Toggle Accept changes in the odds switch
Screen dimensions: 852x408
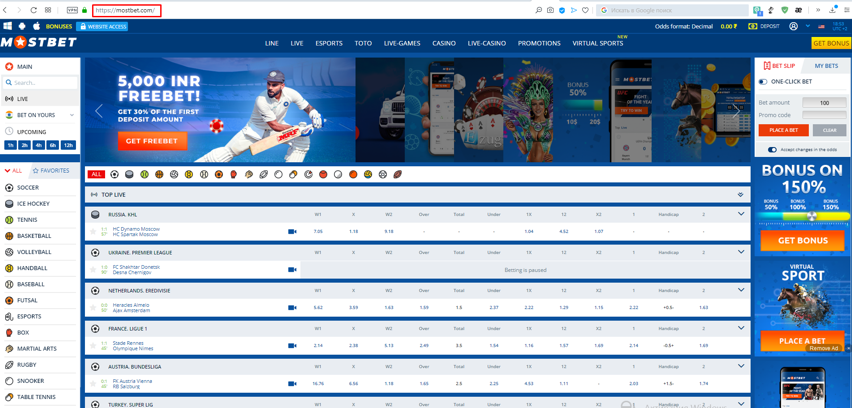click(x=772, y=149)
